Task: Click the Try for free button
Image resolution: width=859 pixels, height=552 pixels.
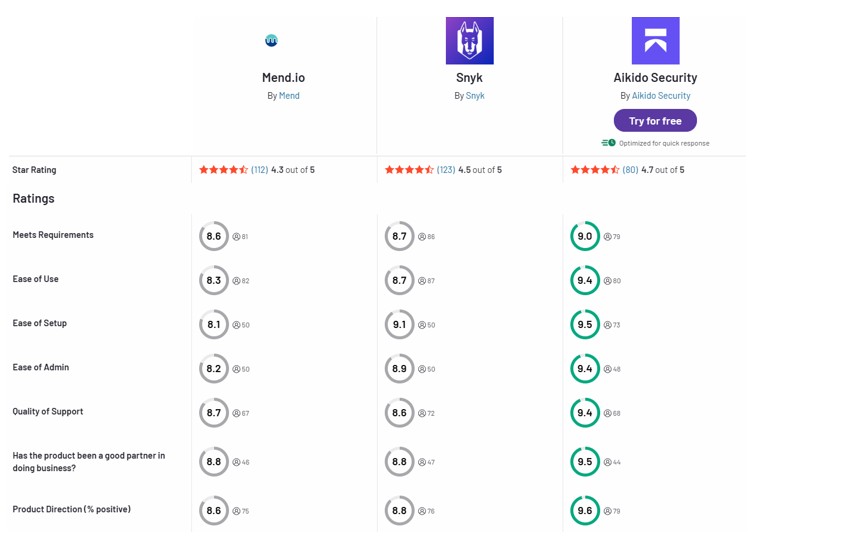Action: coord(655,120)
